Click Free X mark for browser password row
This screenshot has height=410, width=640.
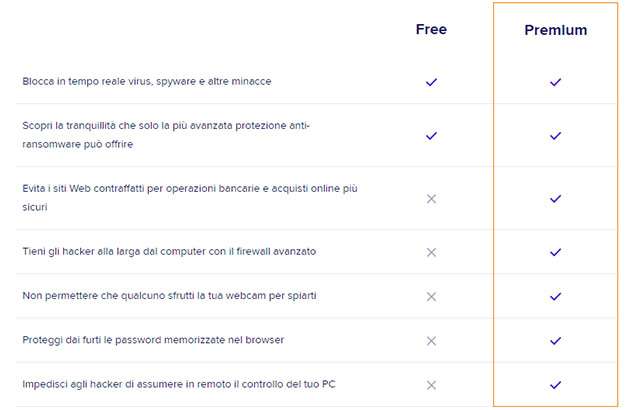[x=431, y=341]
